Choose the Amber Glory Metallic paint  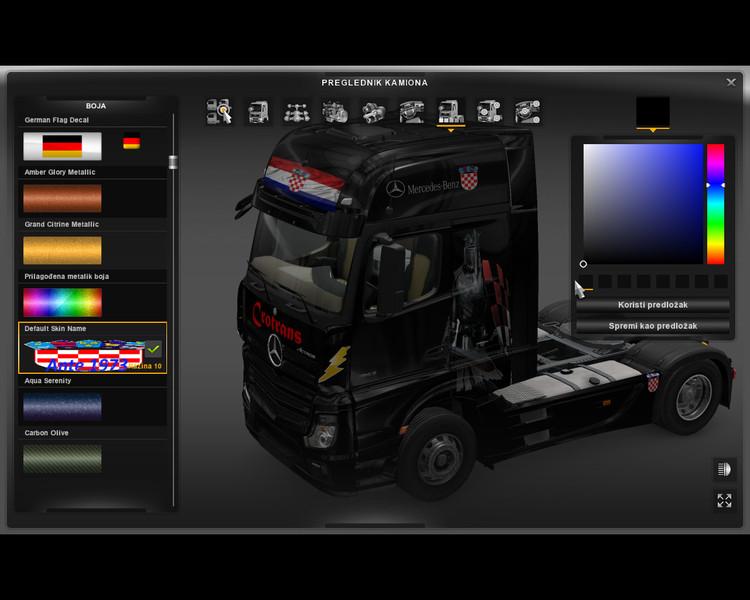tap(62, 199)
